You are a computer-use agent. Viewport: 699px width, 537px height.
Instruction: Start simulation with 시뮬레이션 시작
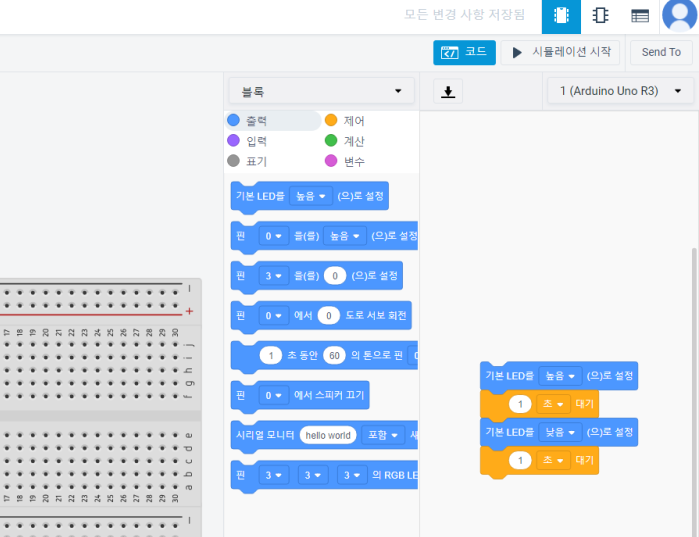pyautogui.click(x=560, y=52)
